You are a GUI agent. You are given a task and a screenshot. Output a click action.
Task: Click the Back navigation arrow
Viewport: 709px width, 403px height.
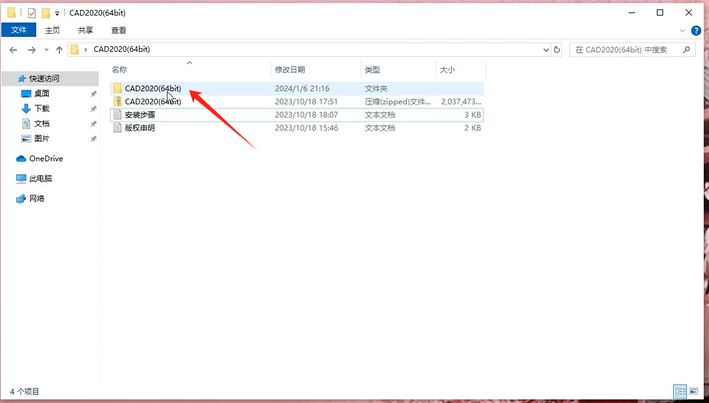coord(13,50)
